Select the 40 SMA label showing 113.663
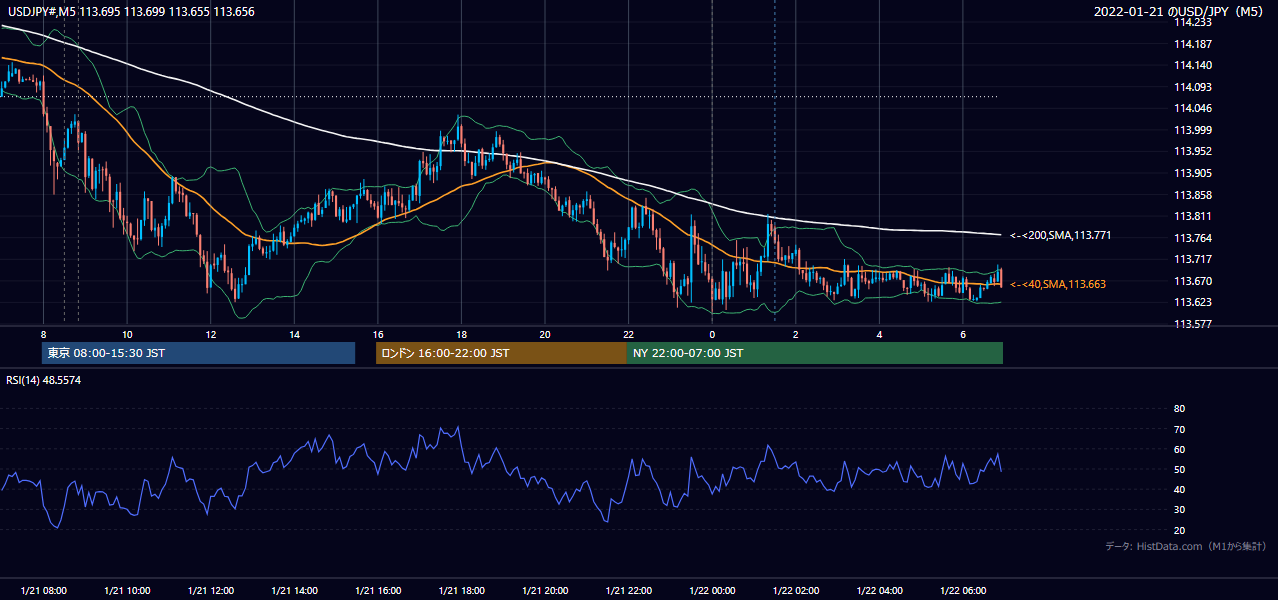Image resolution: width=1278 pixels, height=600 pixels. [x=1057, y=284]
